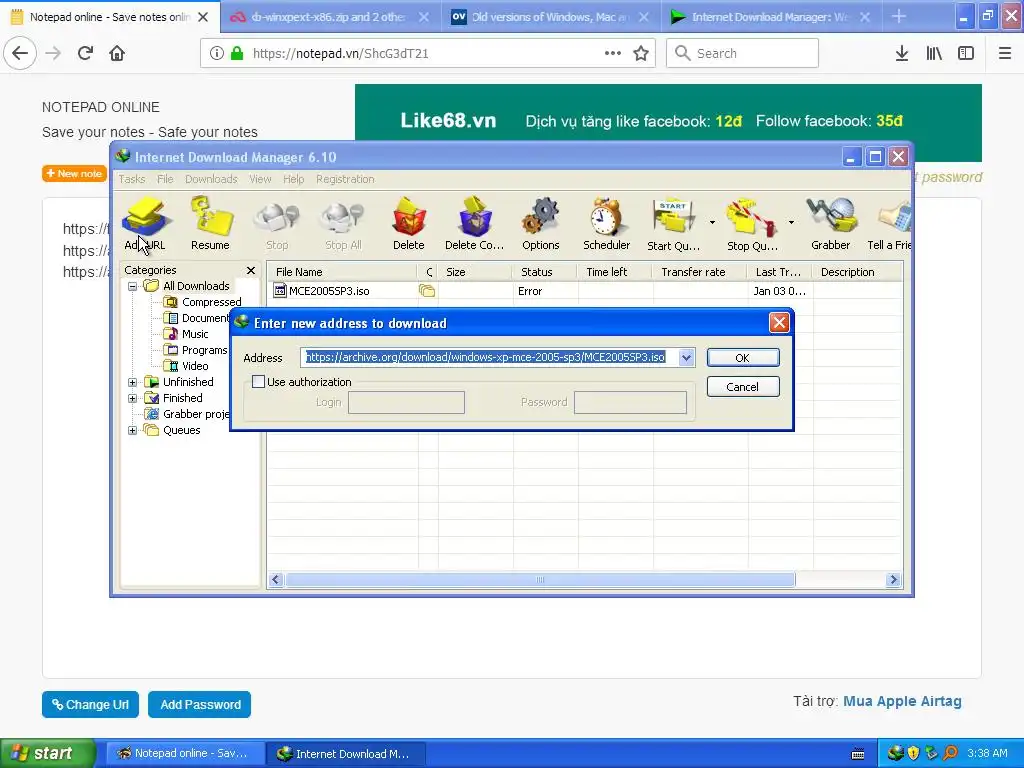Open IDM Options gear icon
This screenshot has height=768, width=1024.
coord(541,224)
